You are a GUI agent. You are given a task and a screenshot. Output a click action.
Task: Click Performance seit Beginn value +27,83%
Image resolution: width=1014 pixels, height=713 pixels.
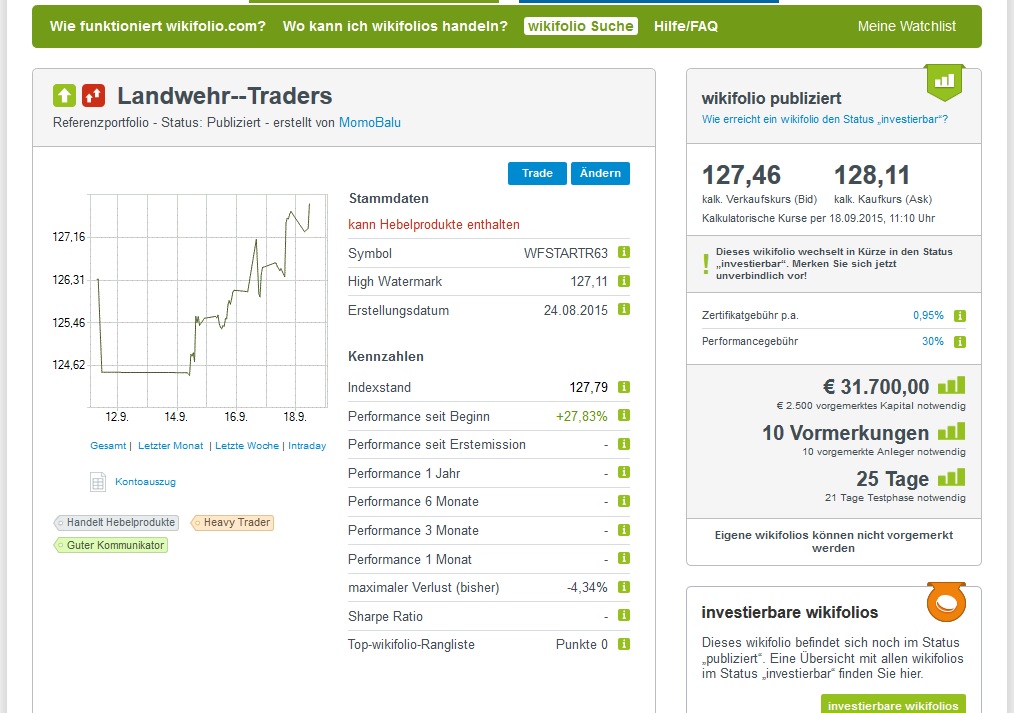581,416
